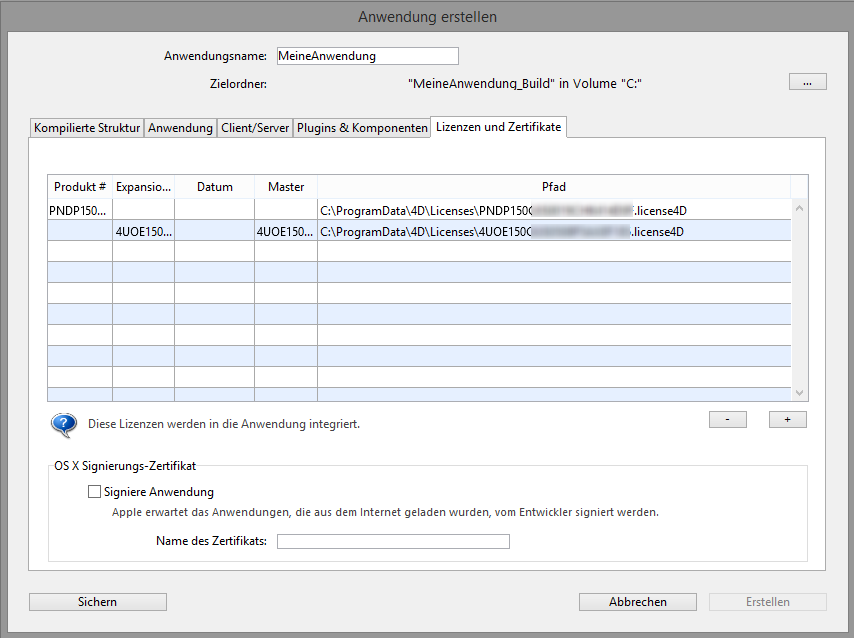Image resolution: width=854 pixels, height=638 pixels.
Task: Select the PNDP150 license row
Action: click(x=420, y=210)
